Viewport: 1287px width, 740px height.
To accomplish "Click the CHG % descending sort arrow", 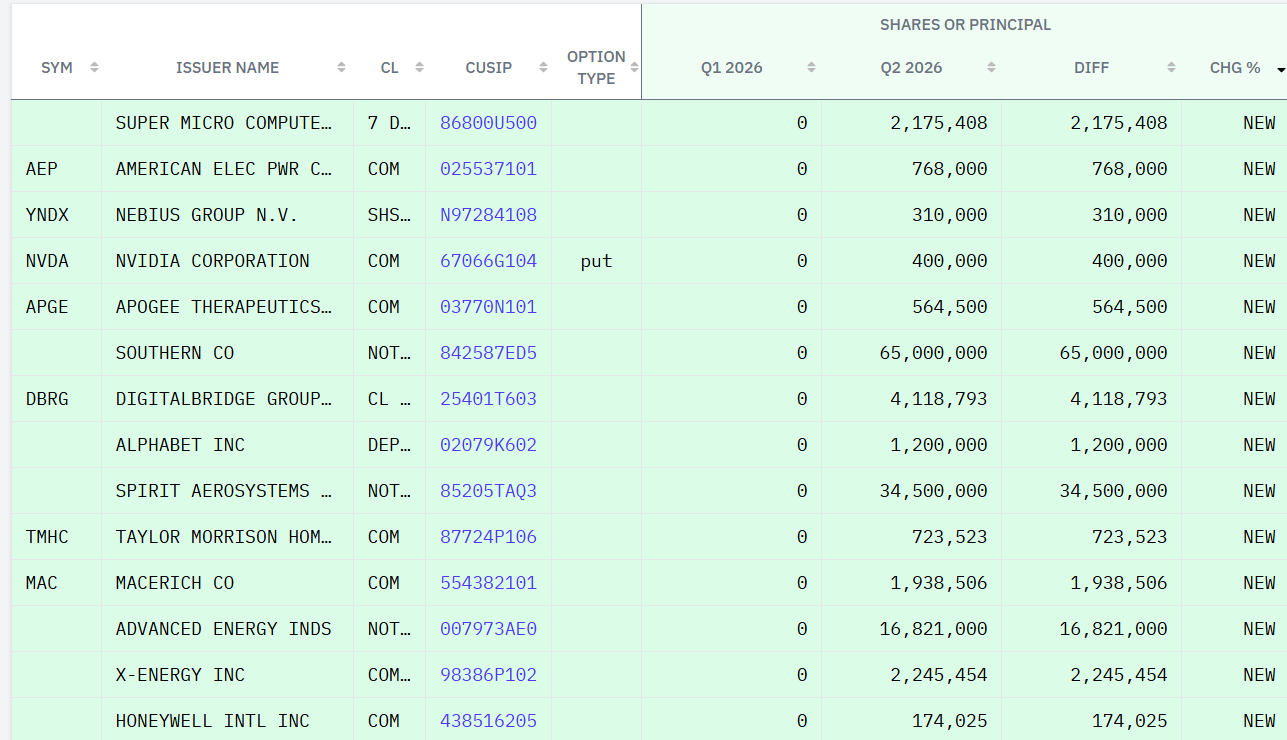I will coord(1281,69).
